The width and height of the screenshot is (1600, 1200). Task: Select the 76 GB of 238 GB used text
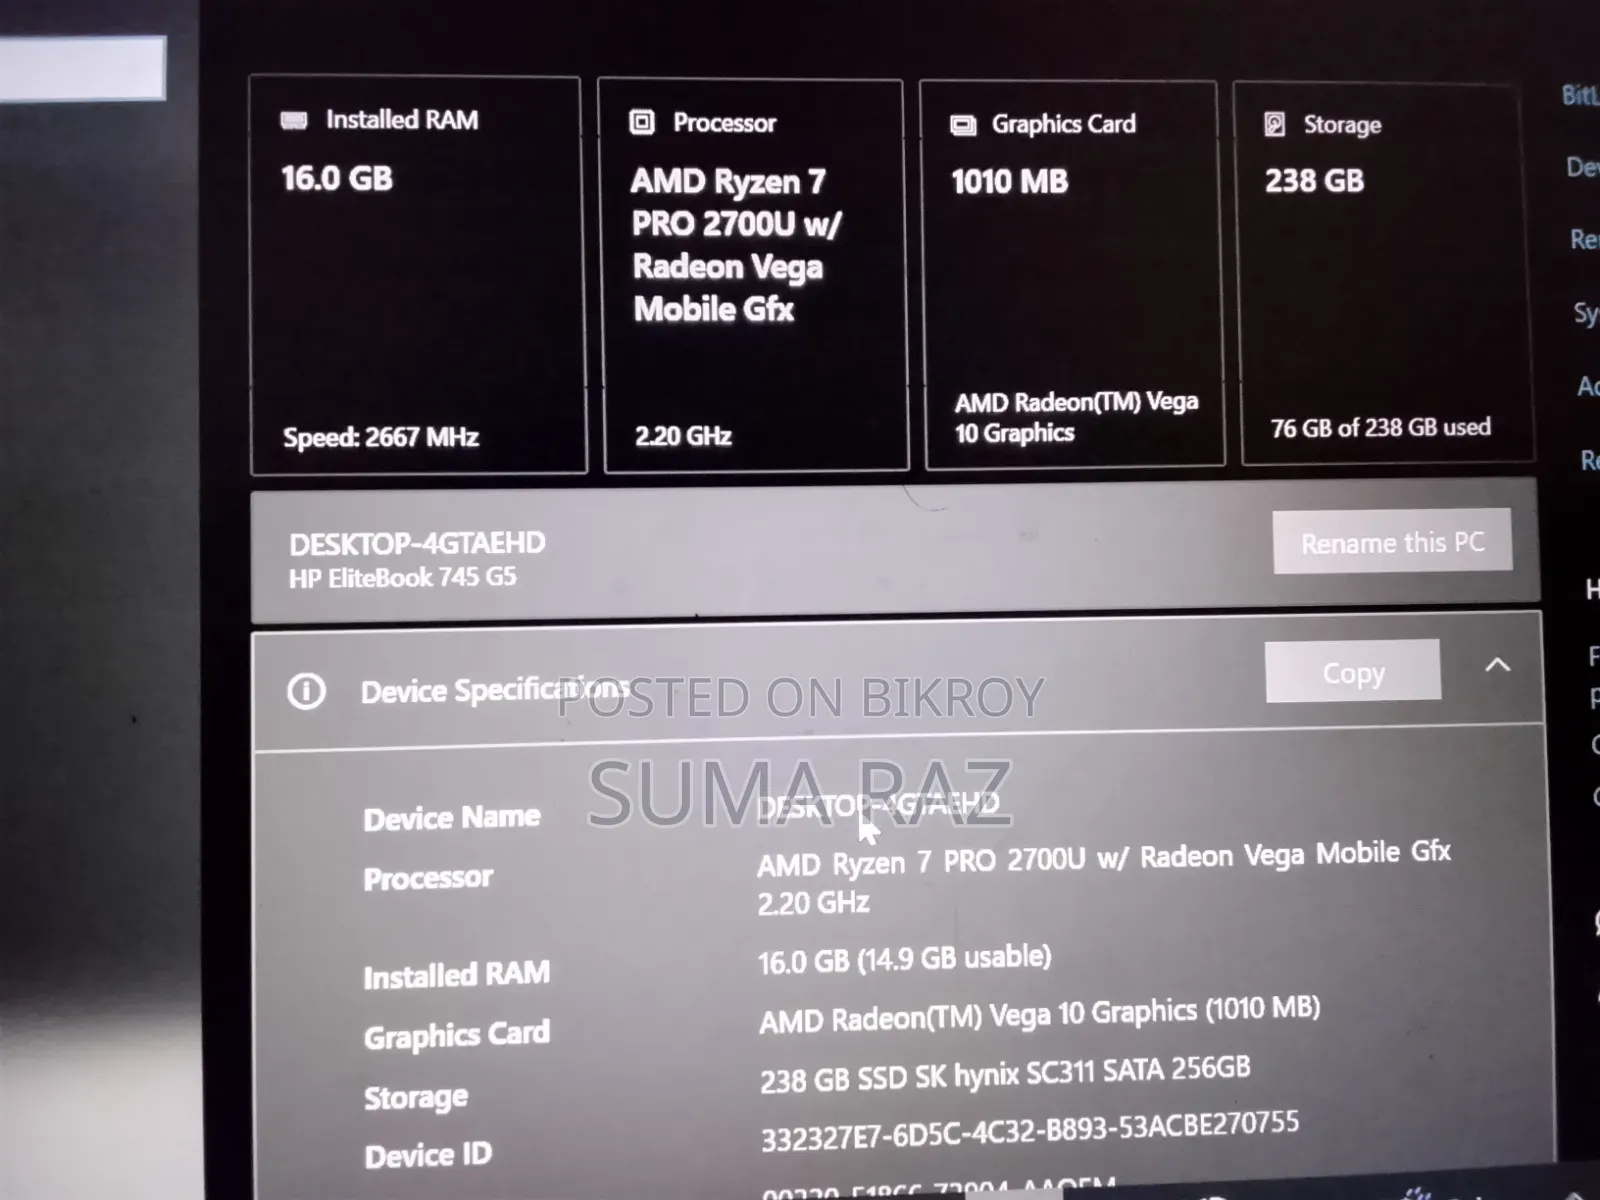pyautogui.click(x=1381, y=428)
